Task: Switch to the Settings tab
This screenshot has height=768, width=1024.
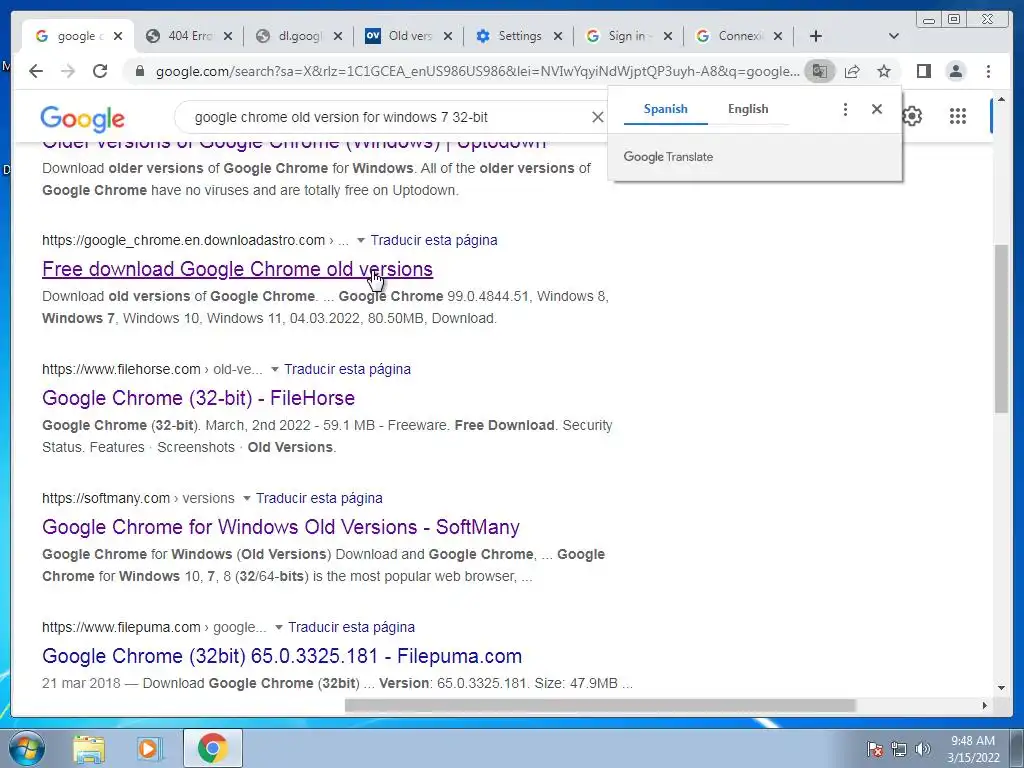Action: pyautogui.click(x=519, y=36)
